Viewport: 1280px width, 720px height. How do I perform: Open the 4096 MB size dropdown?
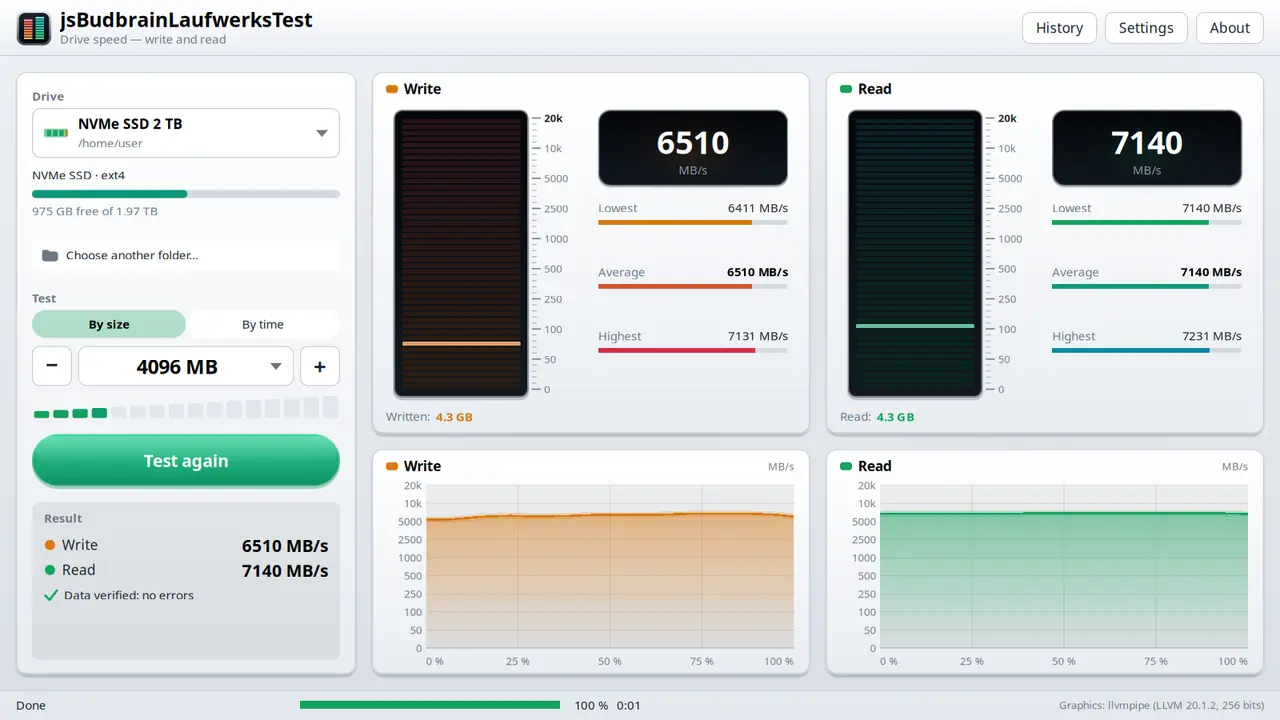tap(186, 366)
